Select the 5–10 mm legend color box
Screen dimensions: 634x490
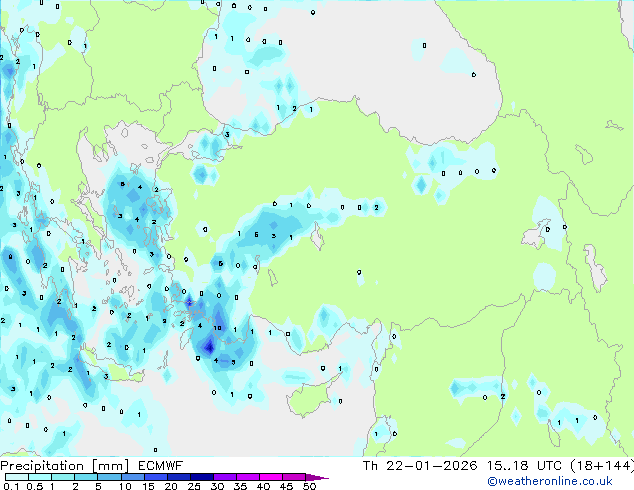[109, 477]
